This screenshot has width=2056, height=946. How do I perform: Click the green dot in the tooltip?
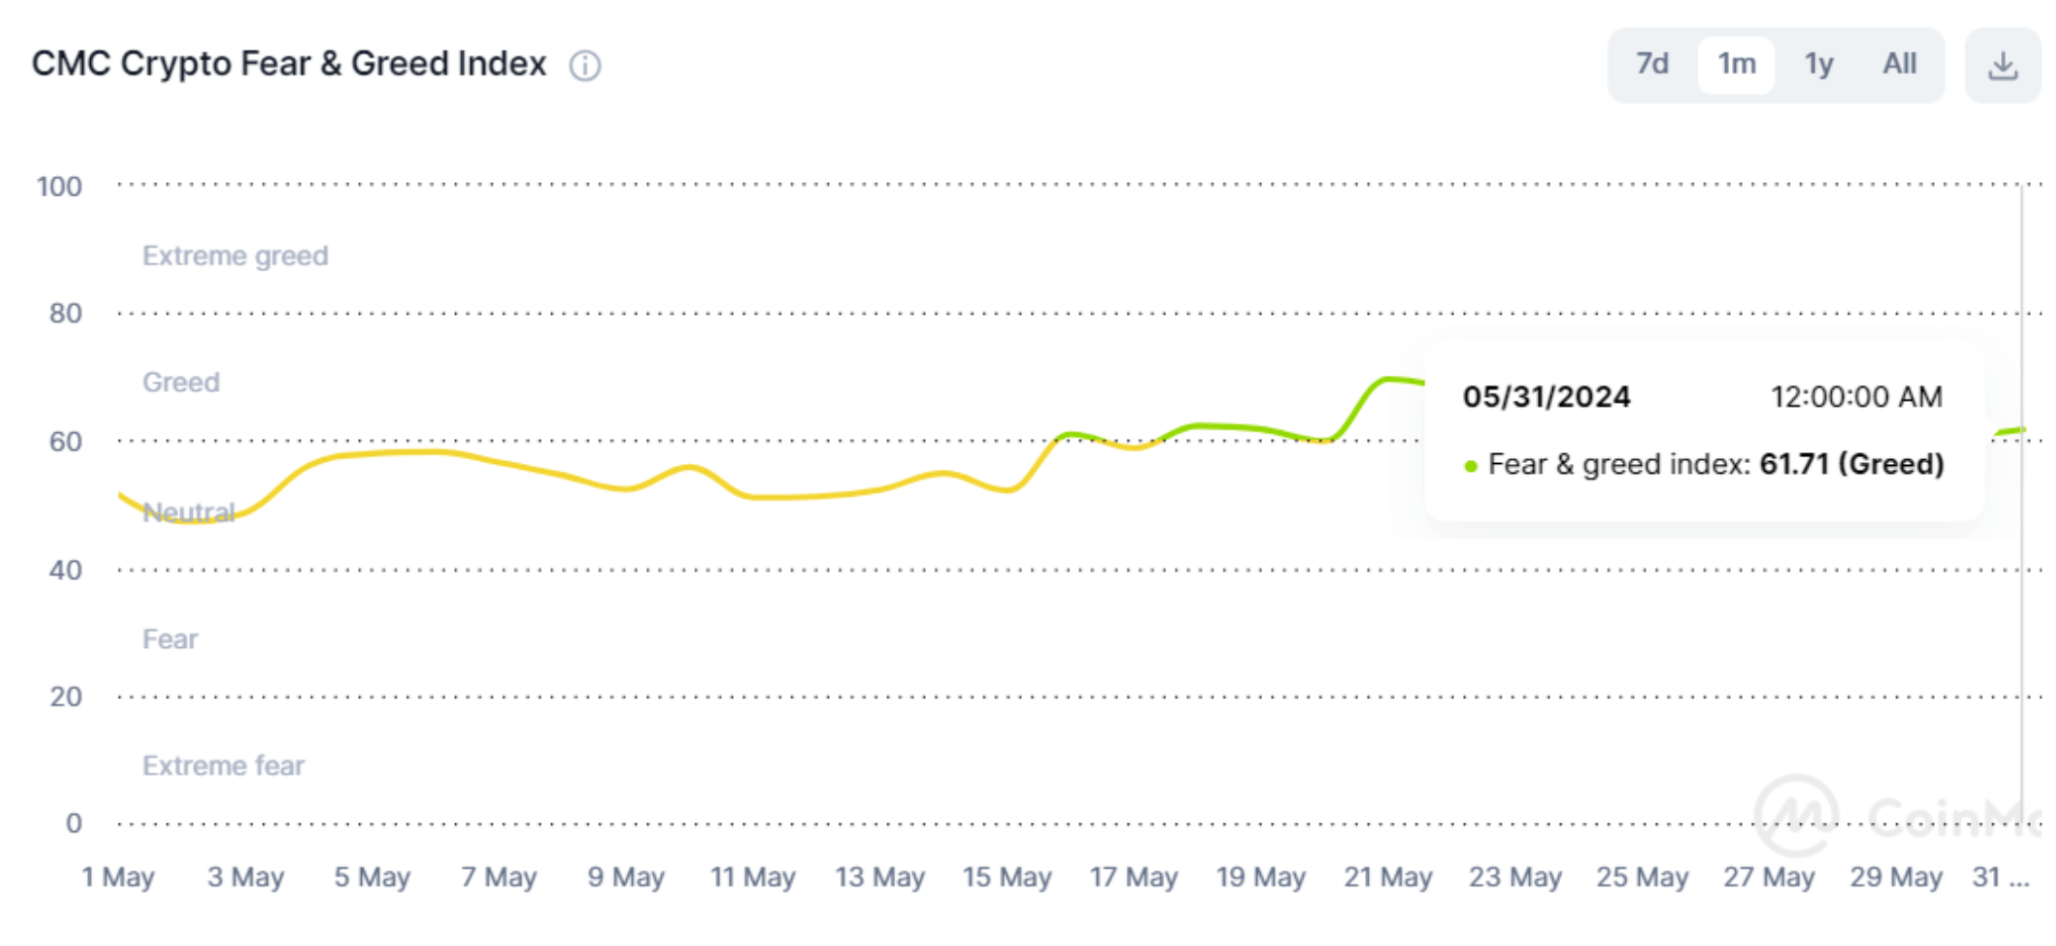click(1470, 466)
